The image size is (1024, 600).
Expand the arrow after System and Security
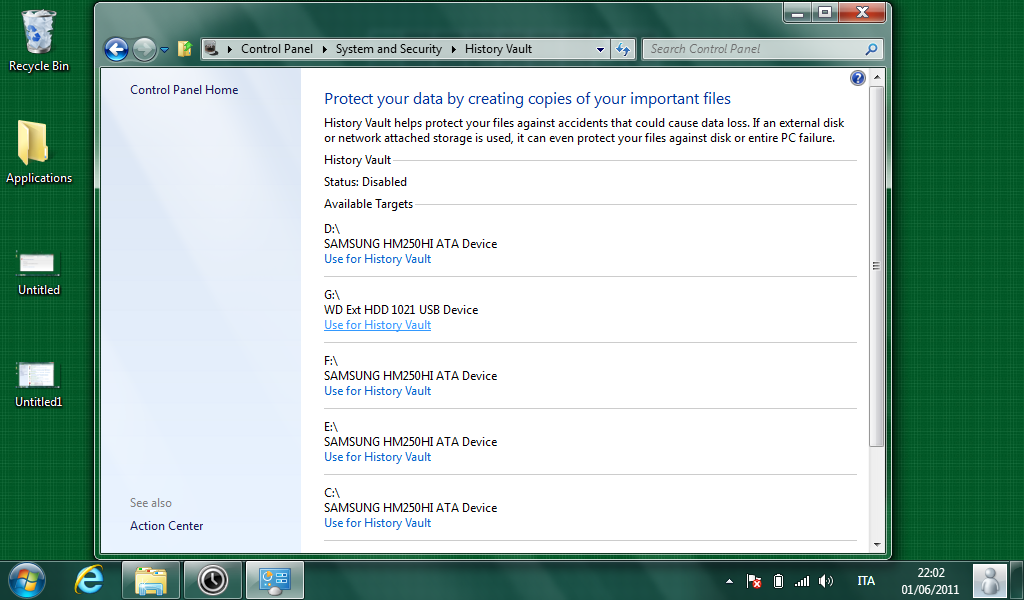click(453, 49)
